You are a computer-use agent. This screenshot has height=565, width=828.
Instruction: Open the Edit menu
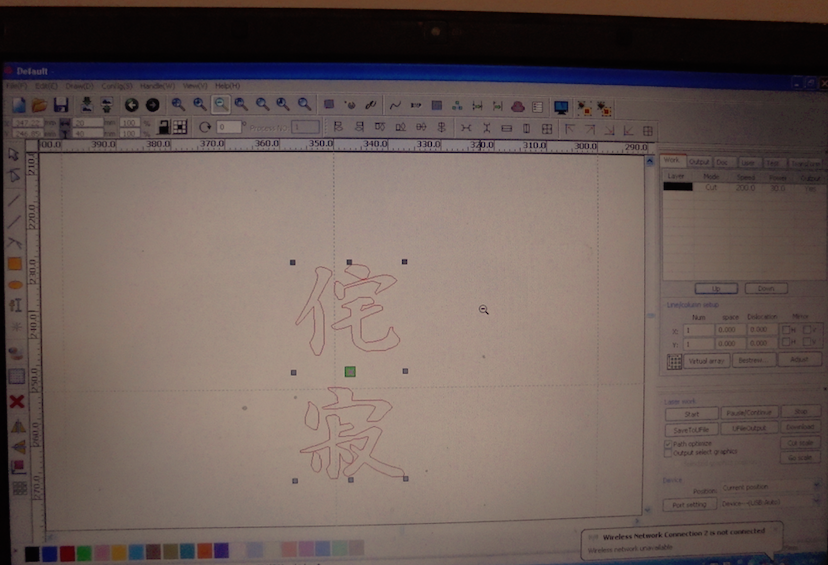[x=46, y=86]
